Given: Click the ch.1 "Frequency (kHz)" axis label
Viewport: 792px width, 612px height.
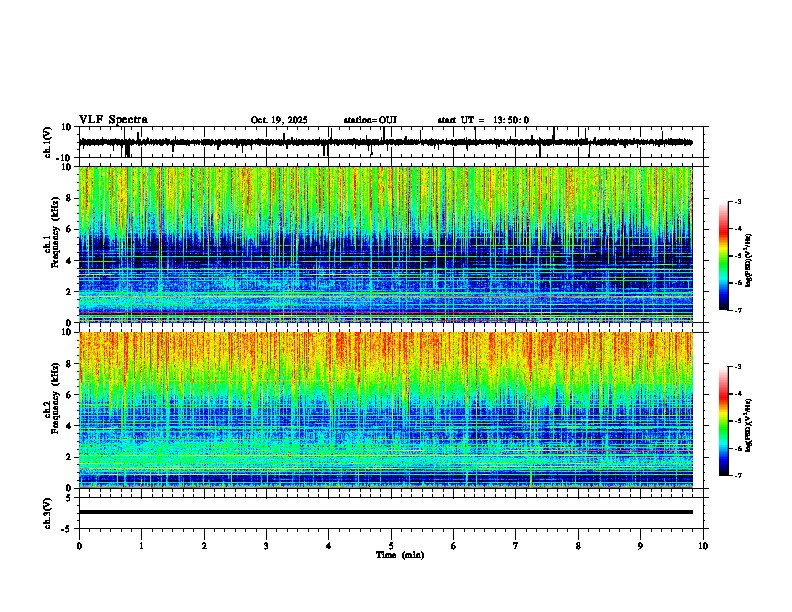Looking at the screenshot, I should 55,232.
